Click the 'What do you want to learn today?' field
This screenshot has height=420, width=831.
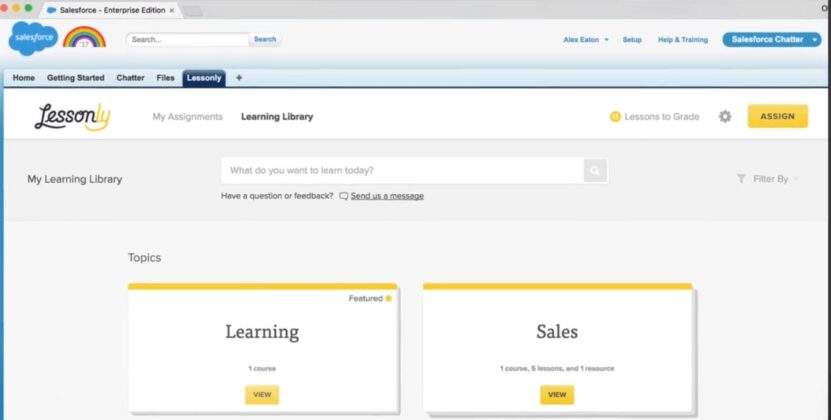402,171
